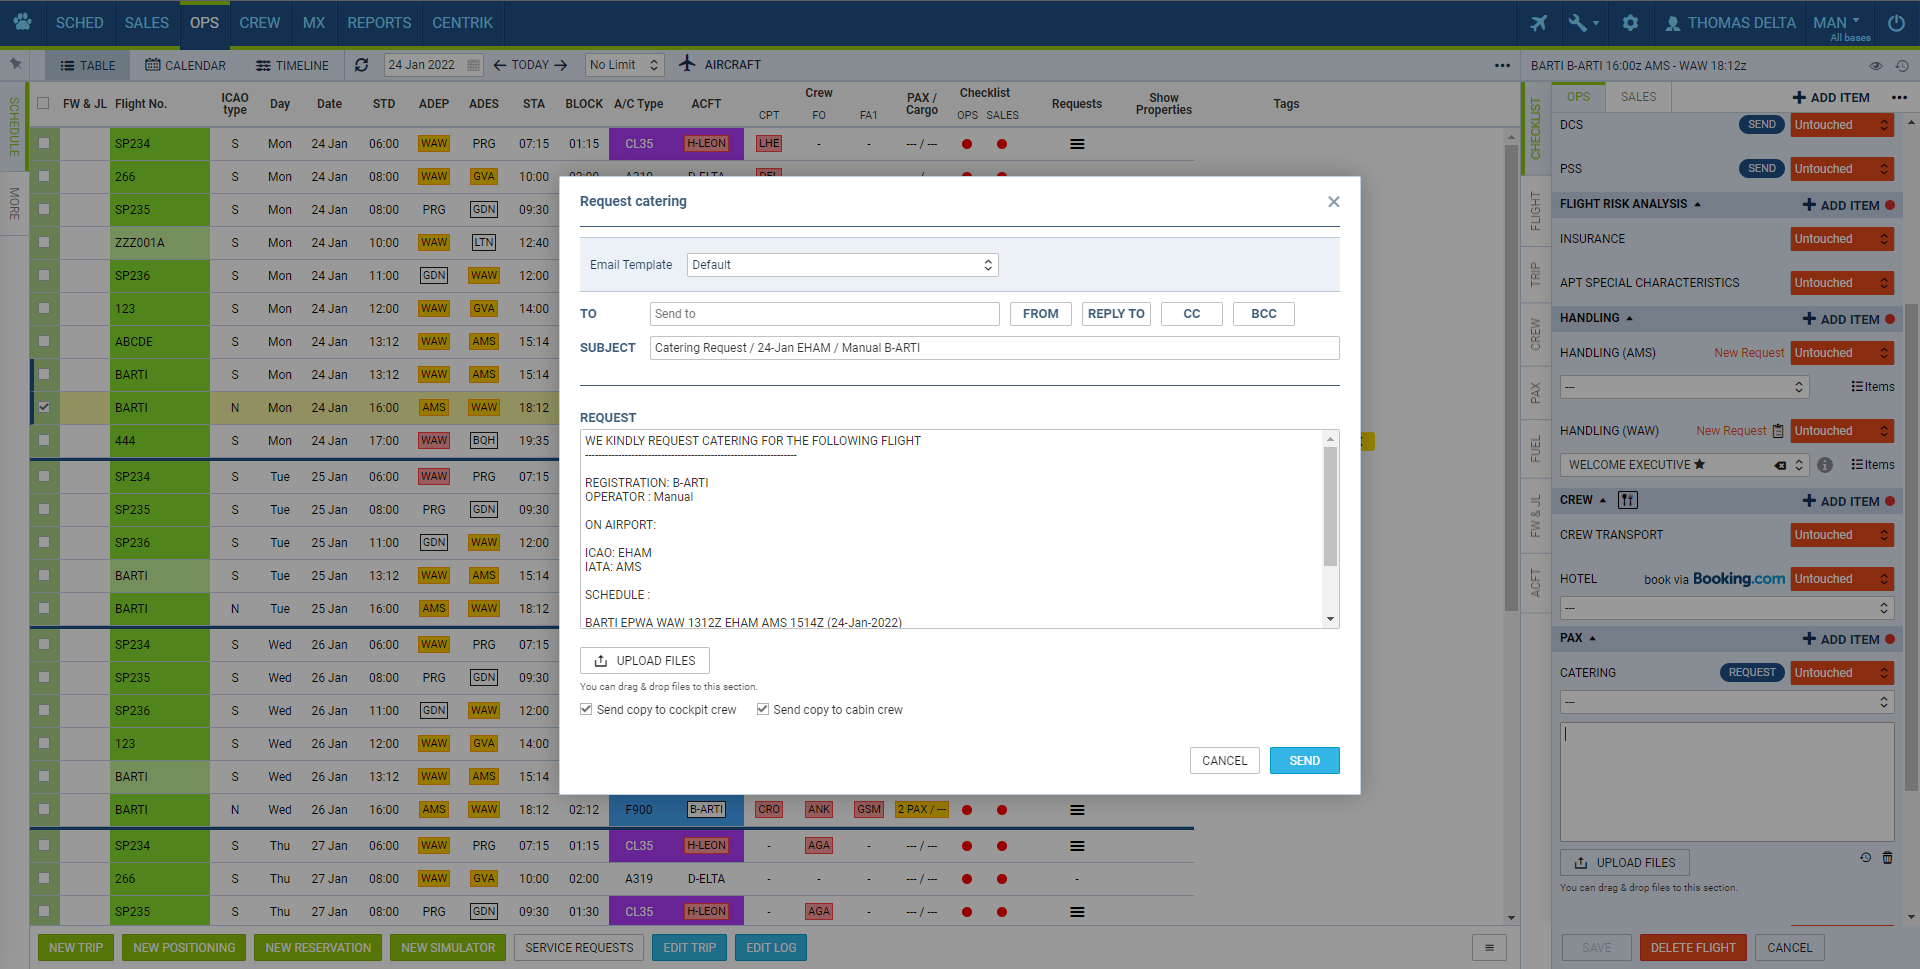Open the Email Template Default dropdown
Screen dimensions: 1920x969
842,265
